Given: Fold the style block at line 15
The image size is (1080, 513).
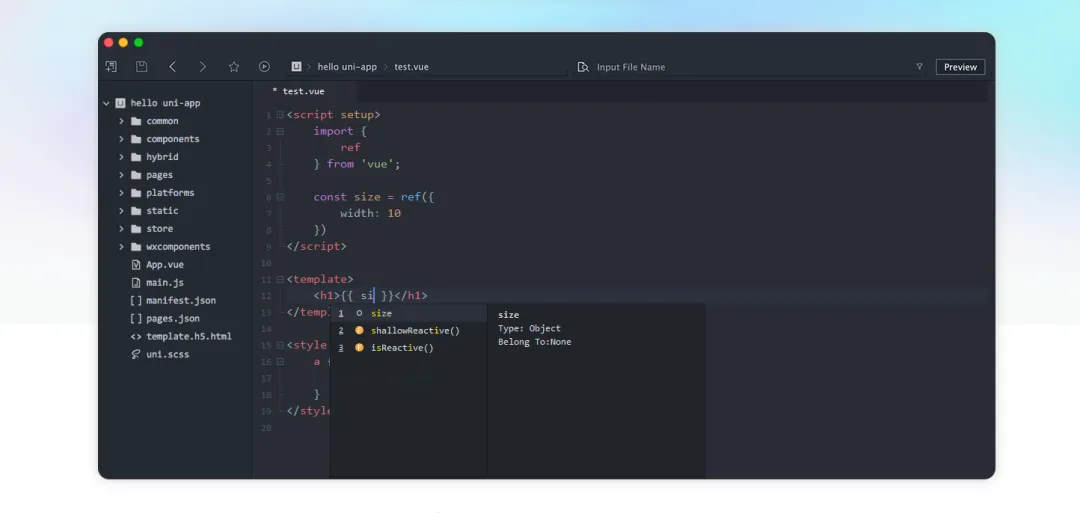Looking at the screenshot, I should [280, 345].
